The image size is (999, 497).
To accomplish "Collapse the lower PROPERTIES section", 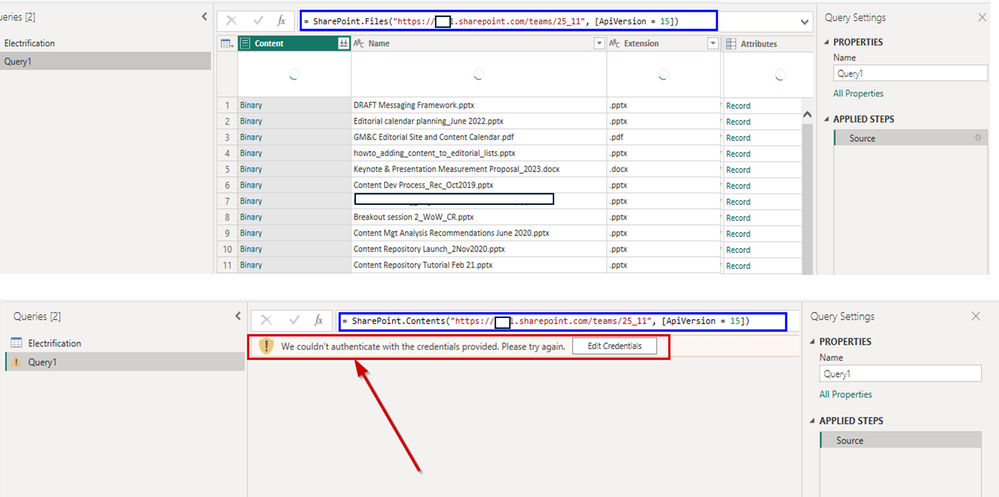I will point(814,342).
